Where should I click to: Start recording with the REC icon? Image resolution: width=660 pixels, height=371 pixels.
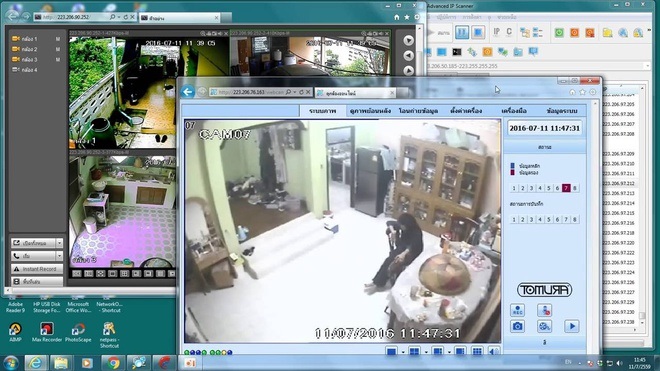[517, 311]
